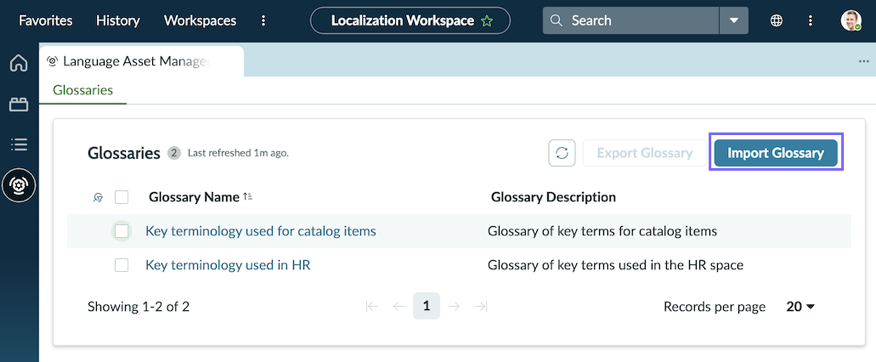This screenshot has height=362, width=876.
Task: Click 'Glossary of key terms used in the HR space'
Action: point(616,265)
